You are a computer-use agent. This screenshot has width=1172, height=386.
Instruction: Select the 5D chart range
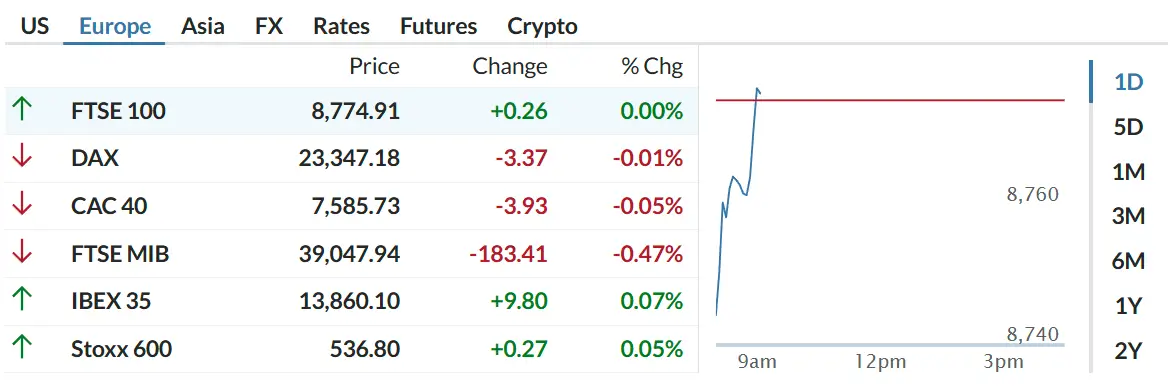[x=1129, y=127]
